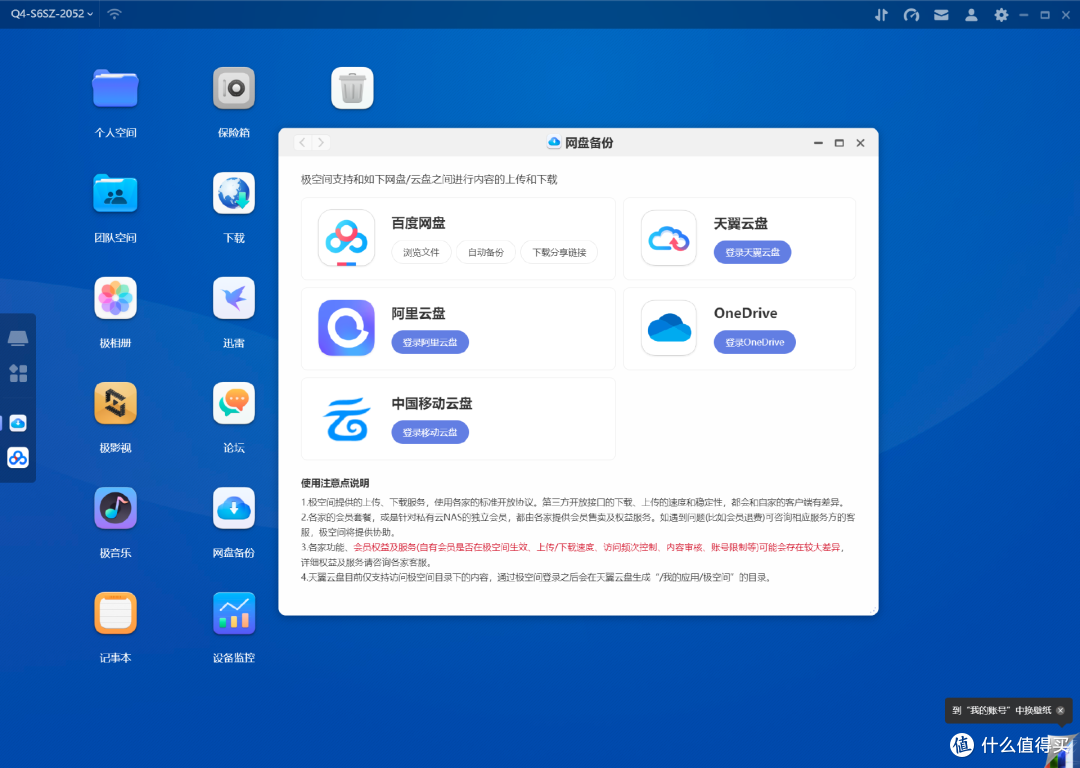Open the 极影视 video app icon

[116, 404]
